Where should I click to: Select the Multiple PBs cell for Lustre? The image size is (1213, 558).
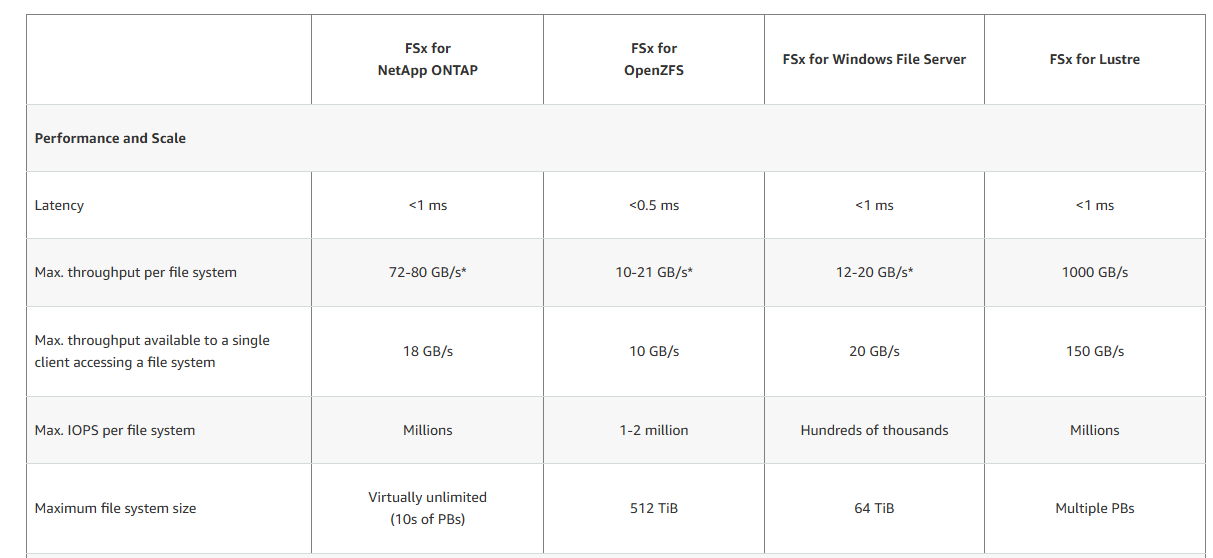[x=1095, y=508]
